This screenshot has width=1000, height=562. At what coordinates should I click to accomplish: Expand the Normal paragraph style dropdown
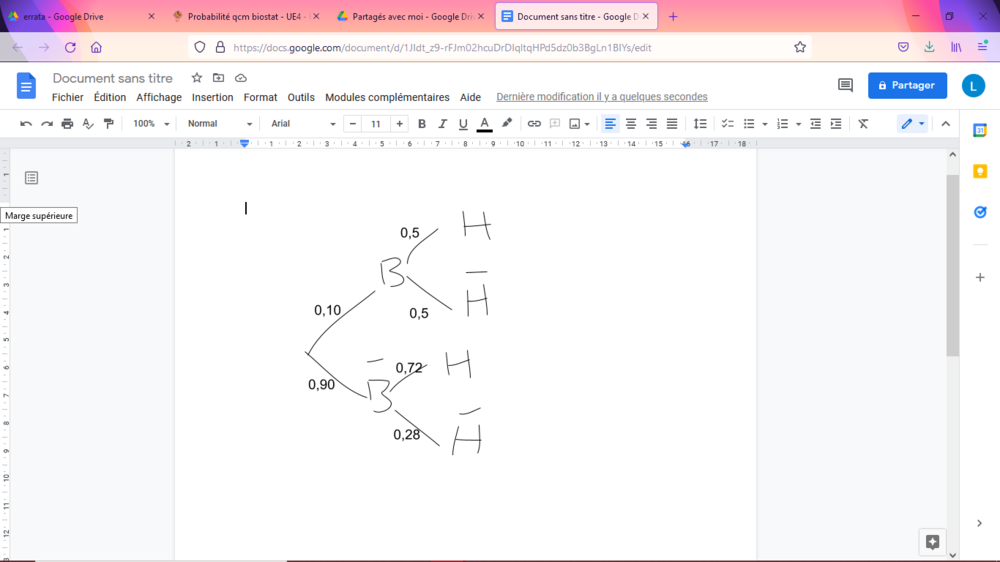point(220,124)
